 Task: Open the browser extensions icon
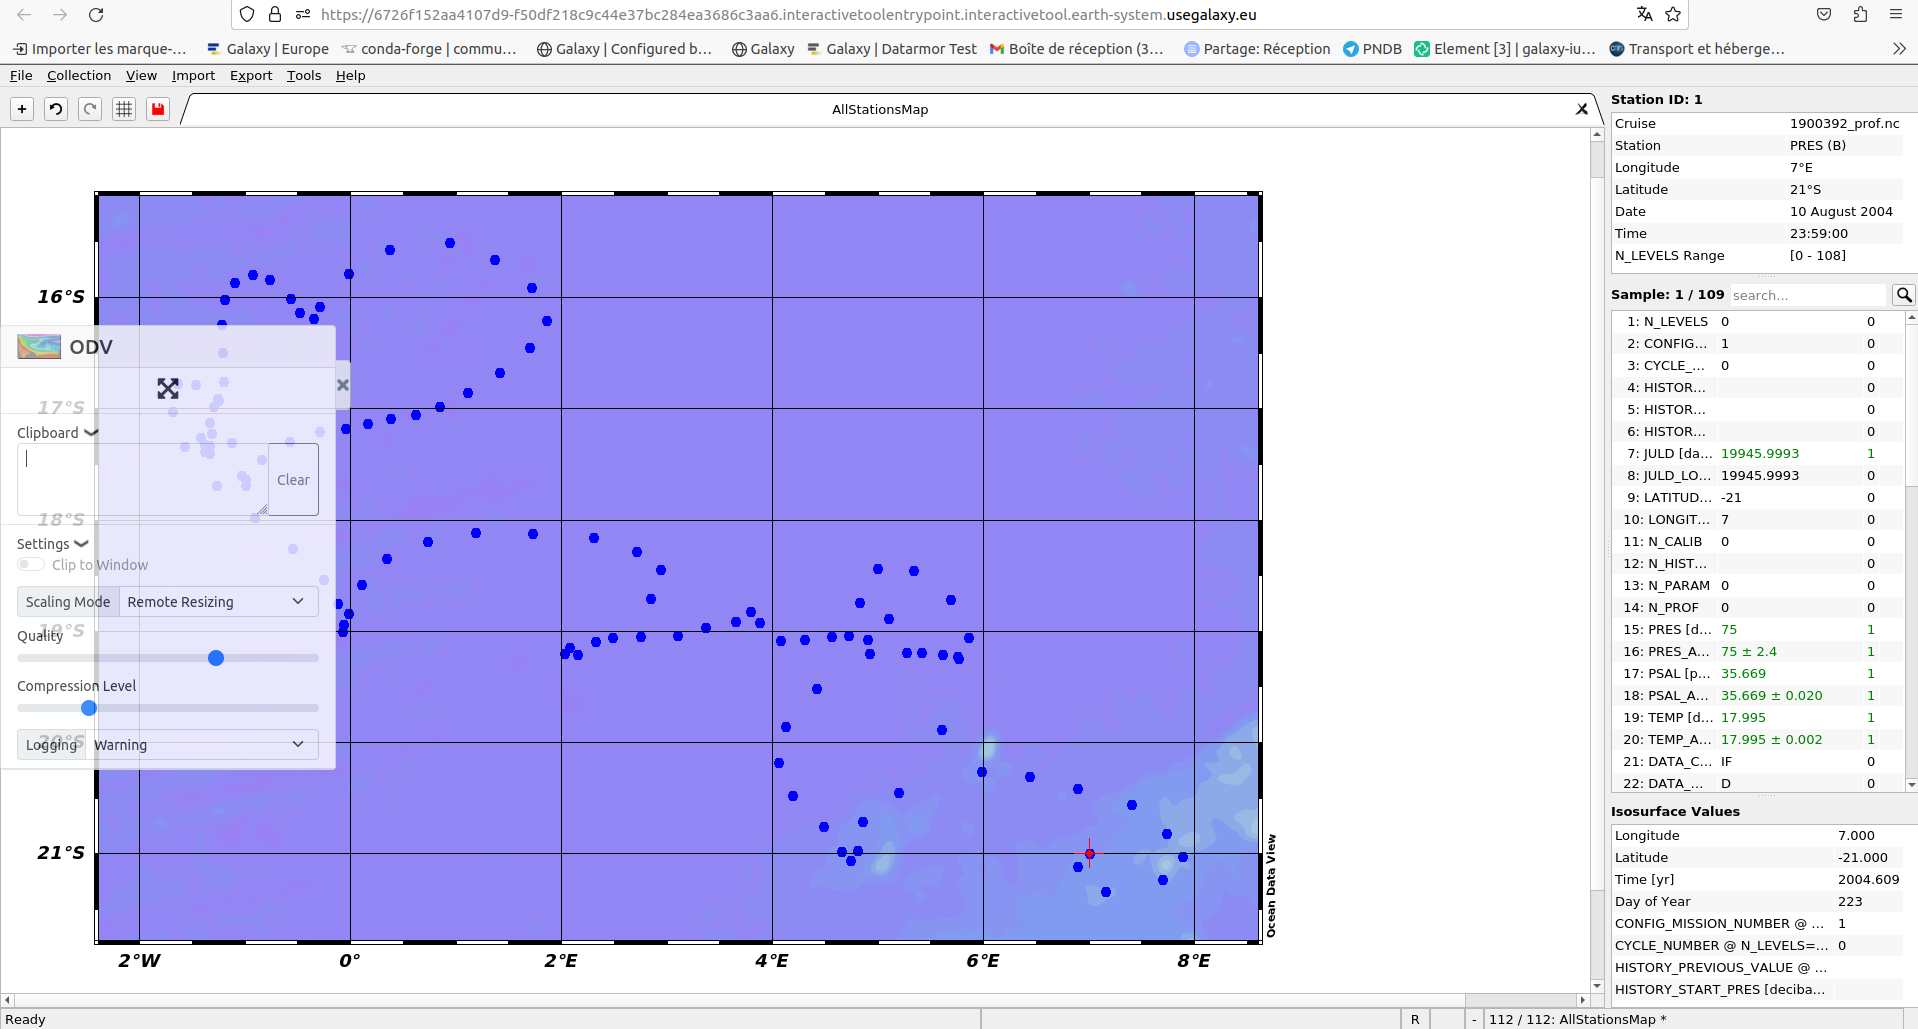click(1860, 14)
